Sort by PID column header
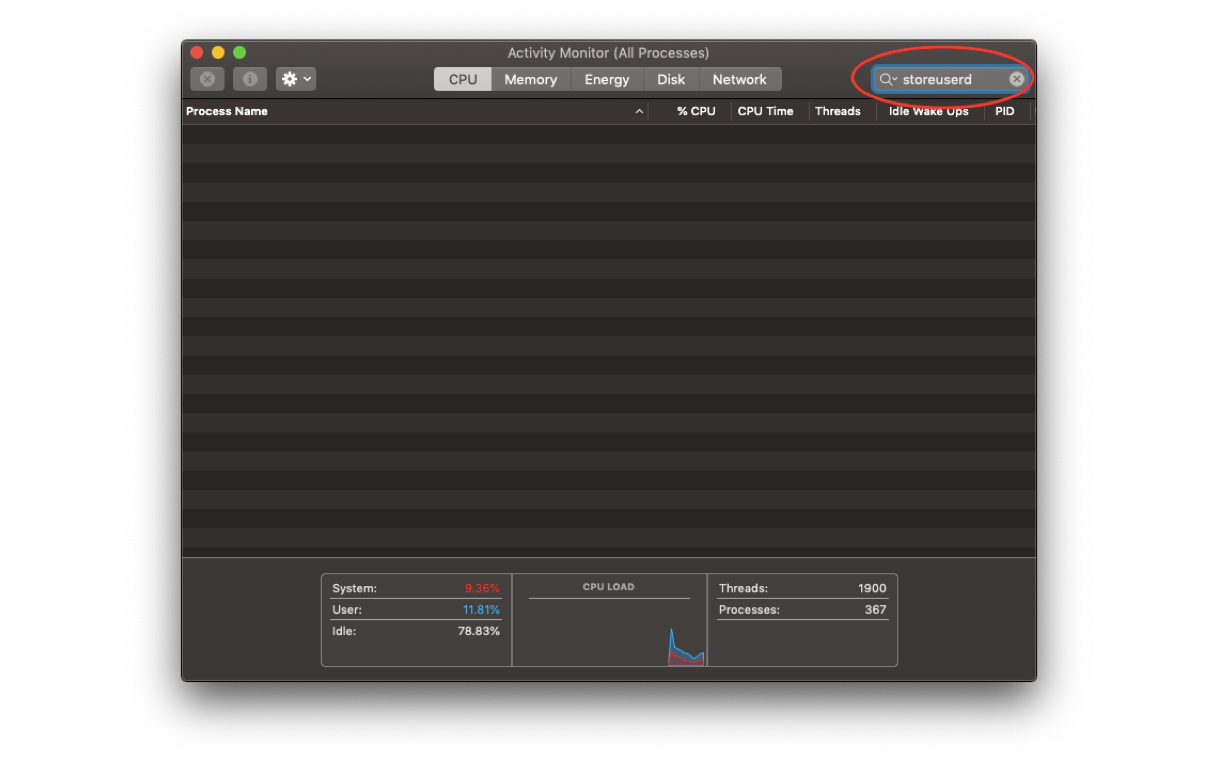The height and width of the screenshot is (760, 1216). tap(1005, 111)
